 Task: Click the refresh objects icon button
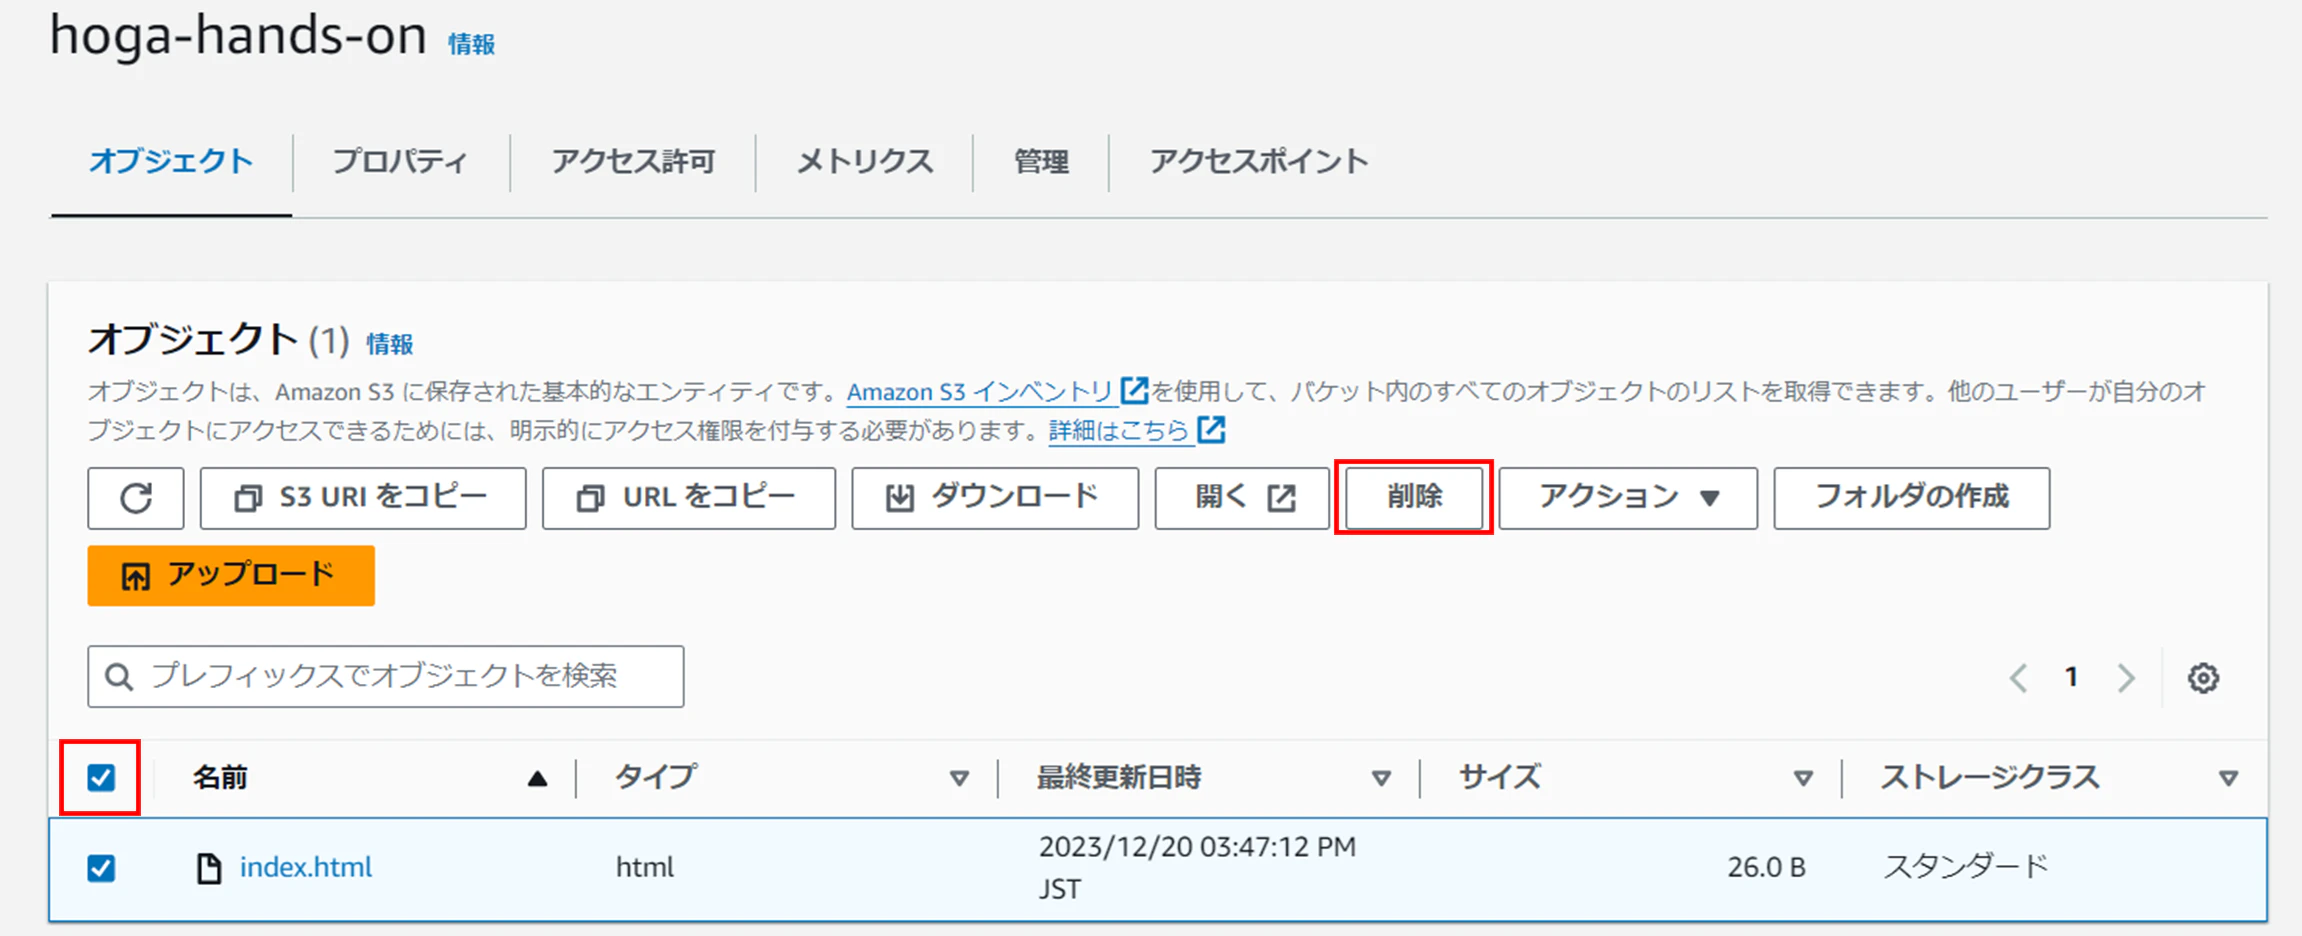pyautogui.click(x=136, y=497)
